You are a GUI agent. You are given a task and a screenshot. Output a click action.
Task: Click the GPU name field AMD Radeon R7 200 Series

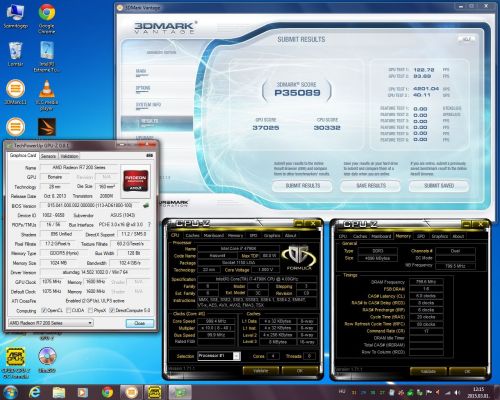(x=79, y=167)
